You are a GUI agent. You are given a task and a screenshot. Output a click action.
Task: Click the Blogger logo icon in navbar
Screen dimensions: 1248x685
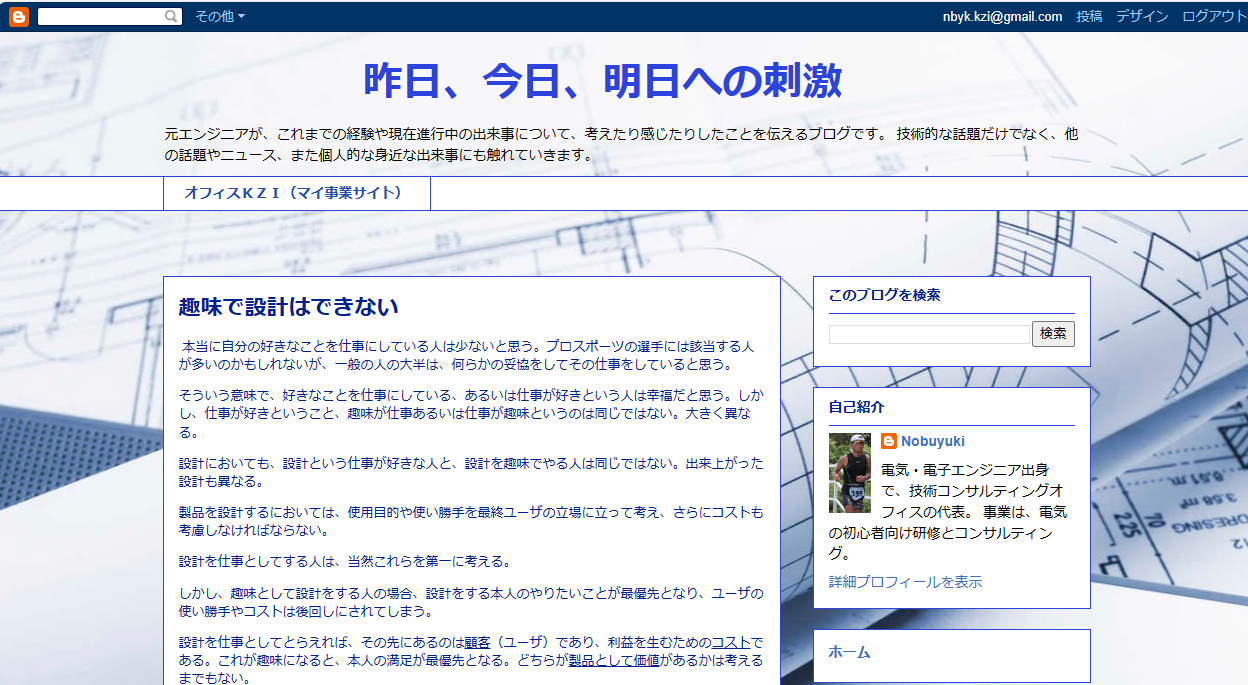(x=18, y=16)
